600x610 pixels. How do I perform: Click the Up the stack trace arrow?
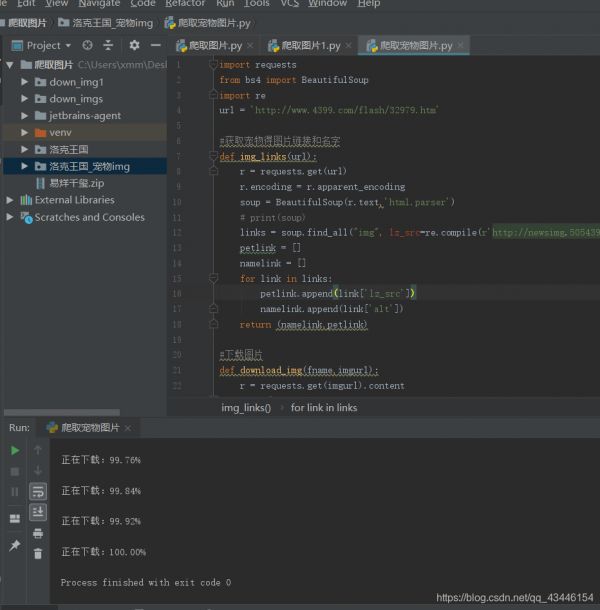(38, 450)
